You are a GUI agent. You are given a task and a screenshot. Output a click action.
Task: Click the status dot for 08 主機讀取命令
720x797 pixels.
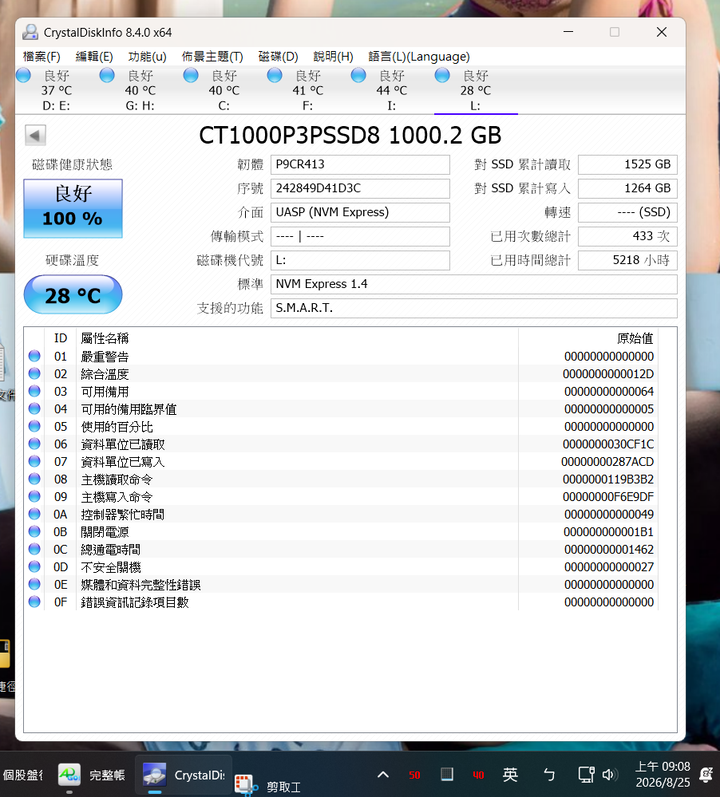(35, 479)
